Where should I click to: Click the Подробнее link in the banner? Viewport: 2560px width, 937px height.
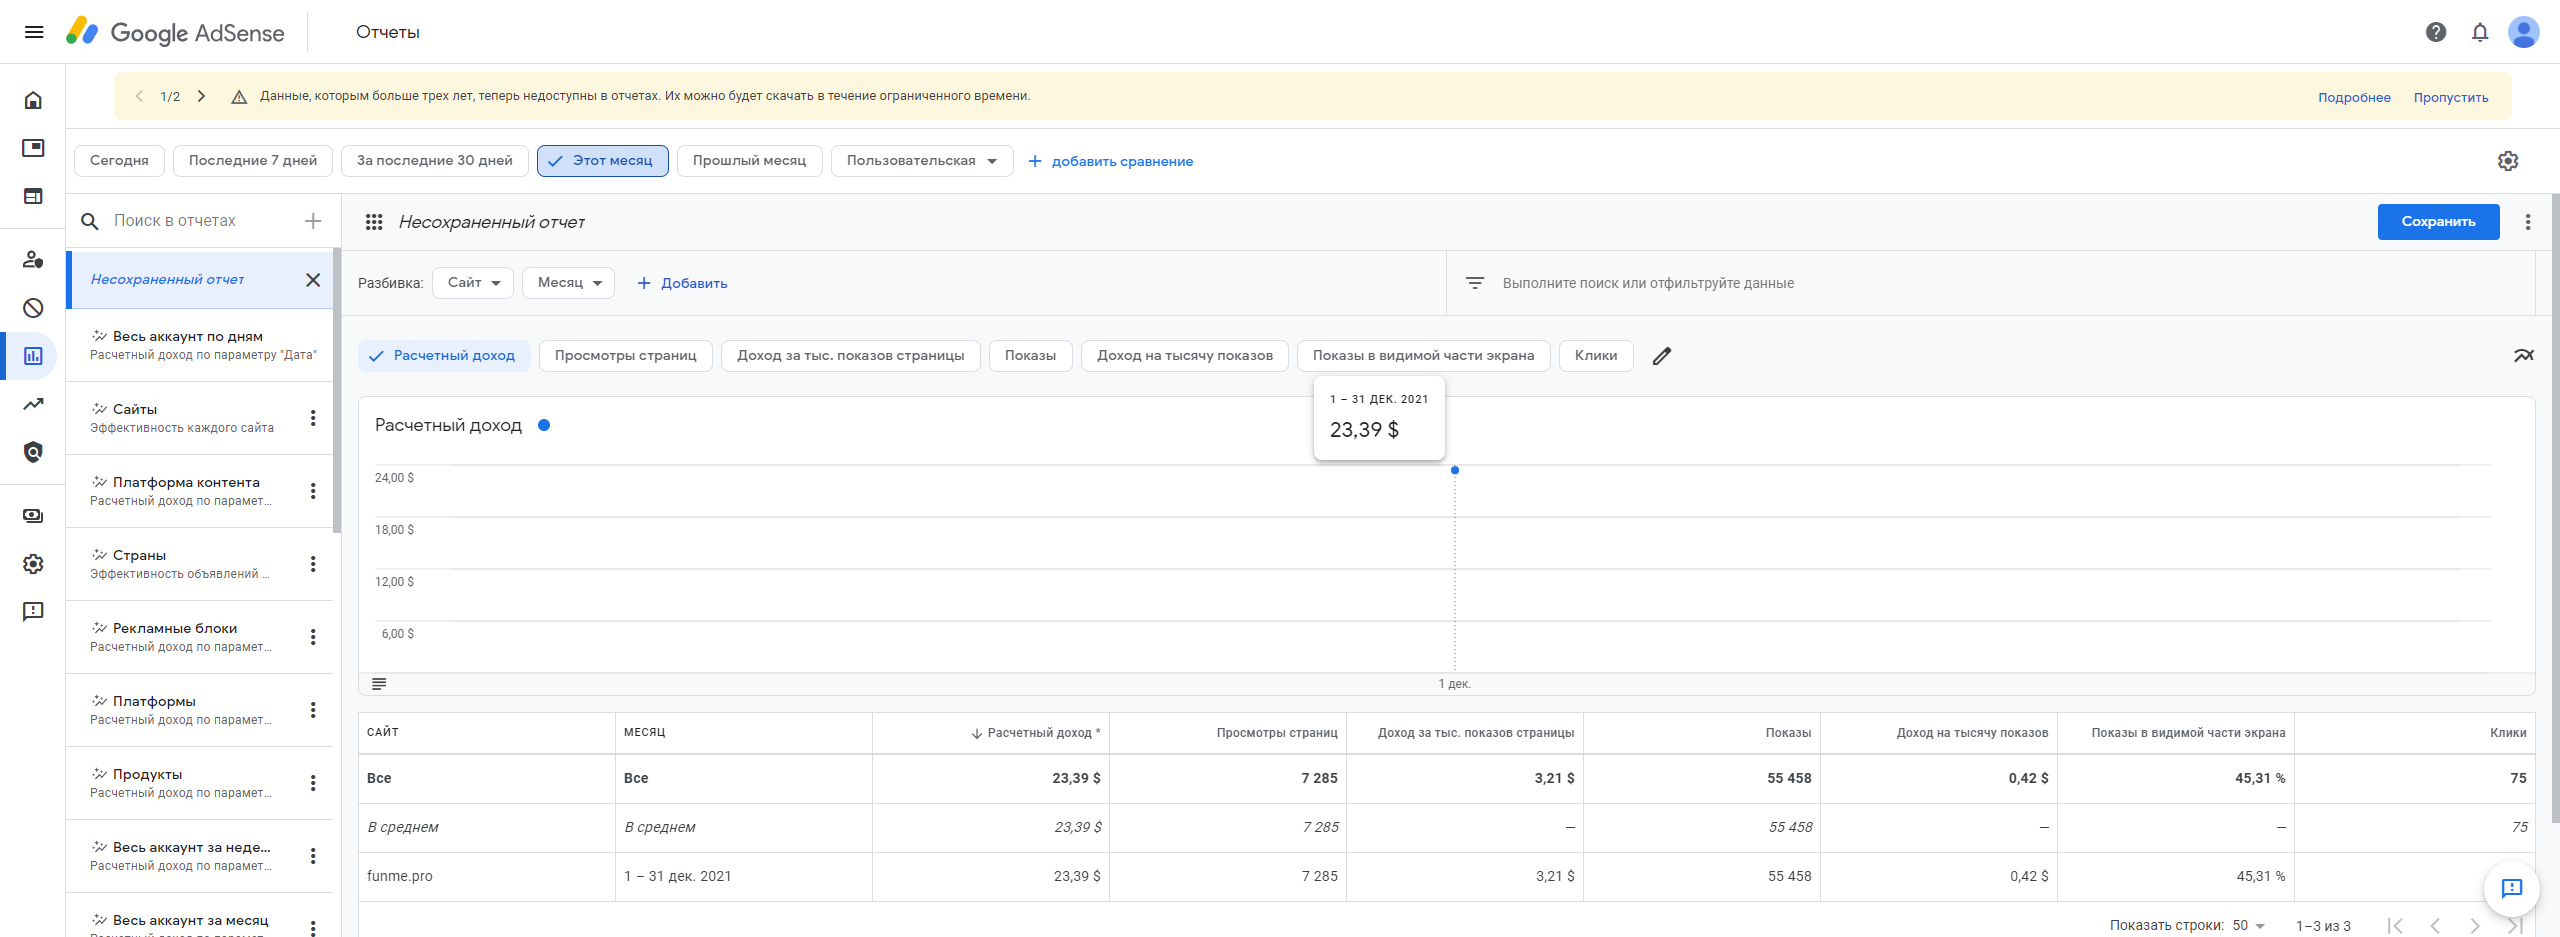click(2354, 98)
